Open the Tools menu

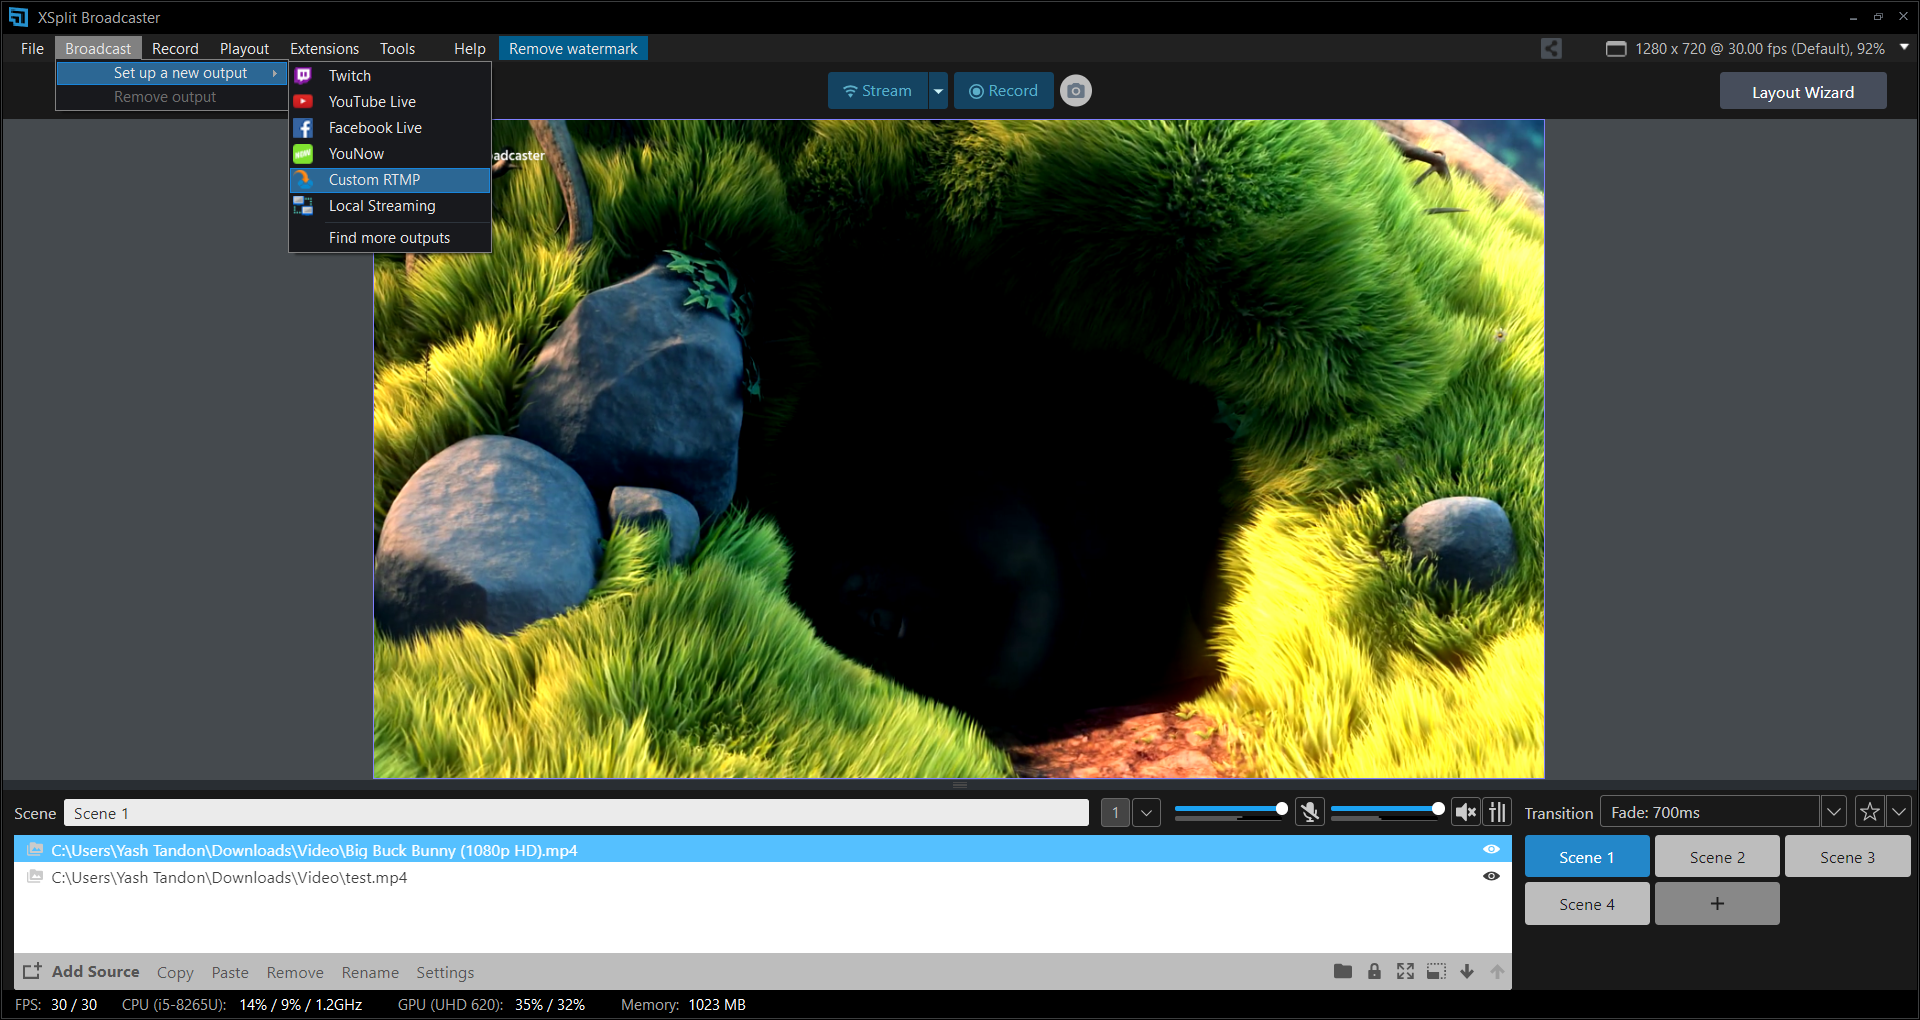(x=397, y=48)
